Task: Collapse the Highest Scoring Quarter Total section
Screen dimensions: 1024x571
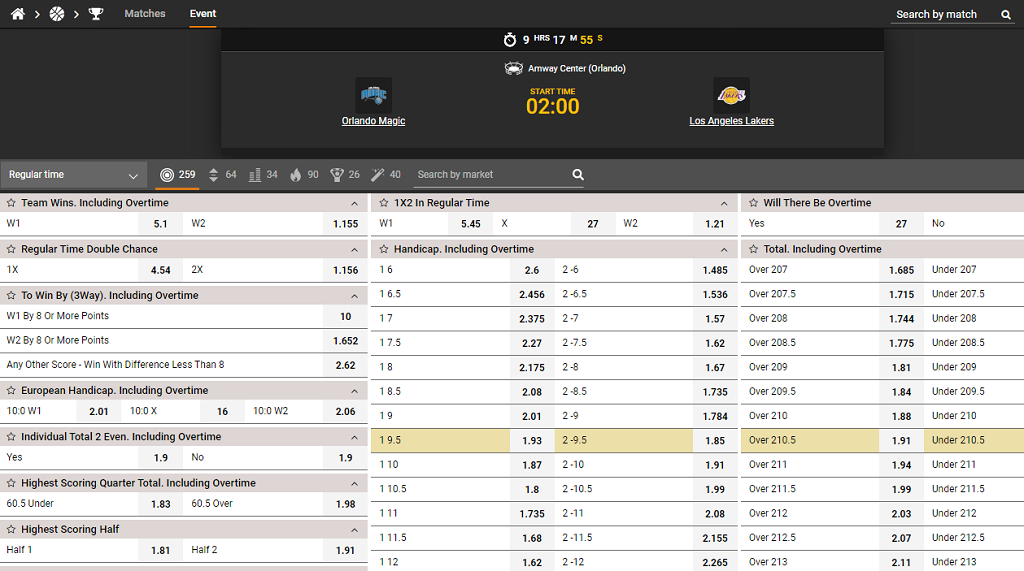Action: [355, 484]
